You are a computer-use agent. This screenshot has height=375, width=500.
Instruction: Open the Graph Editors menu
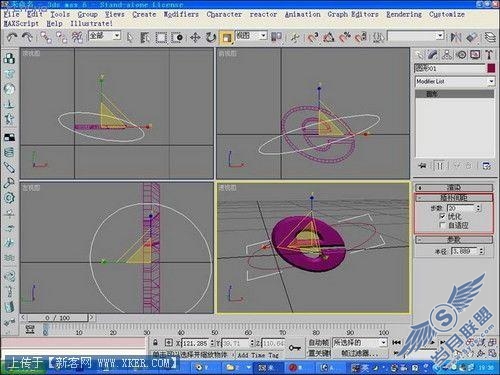pos(353,14)
